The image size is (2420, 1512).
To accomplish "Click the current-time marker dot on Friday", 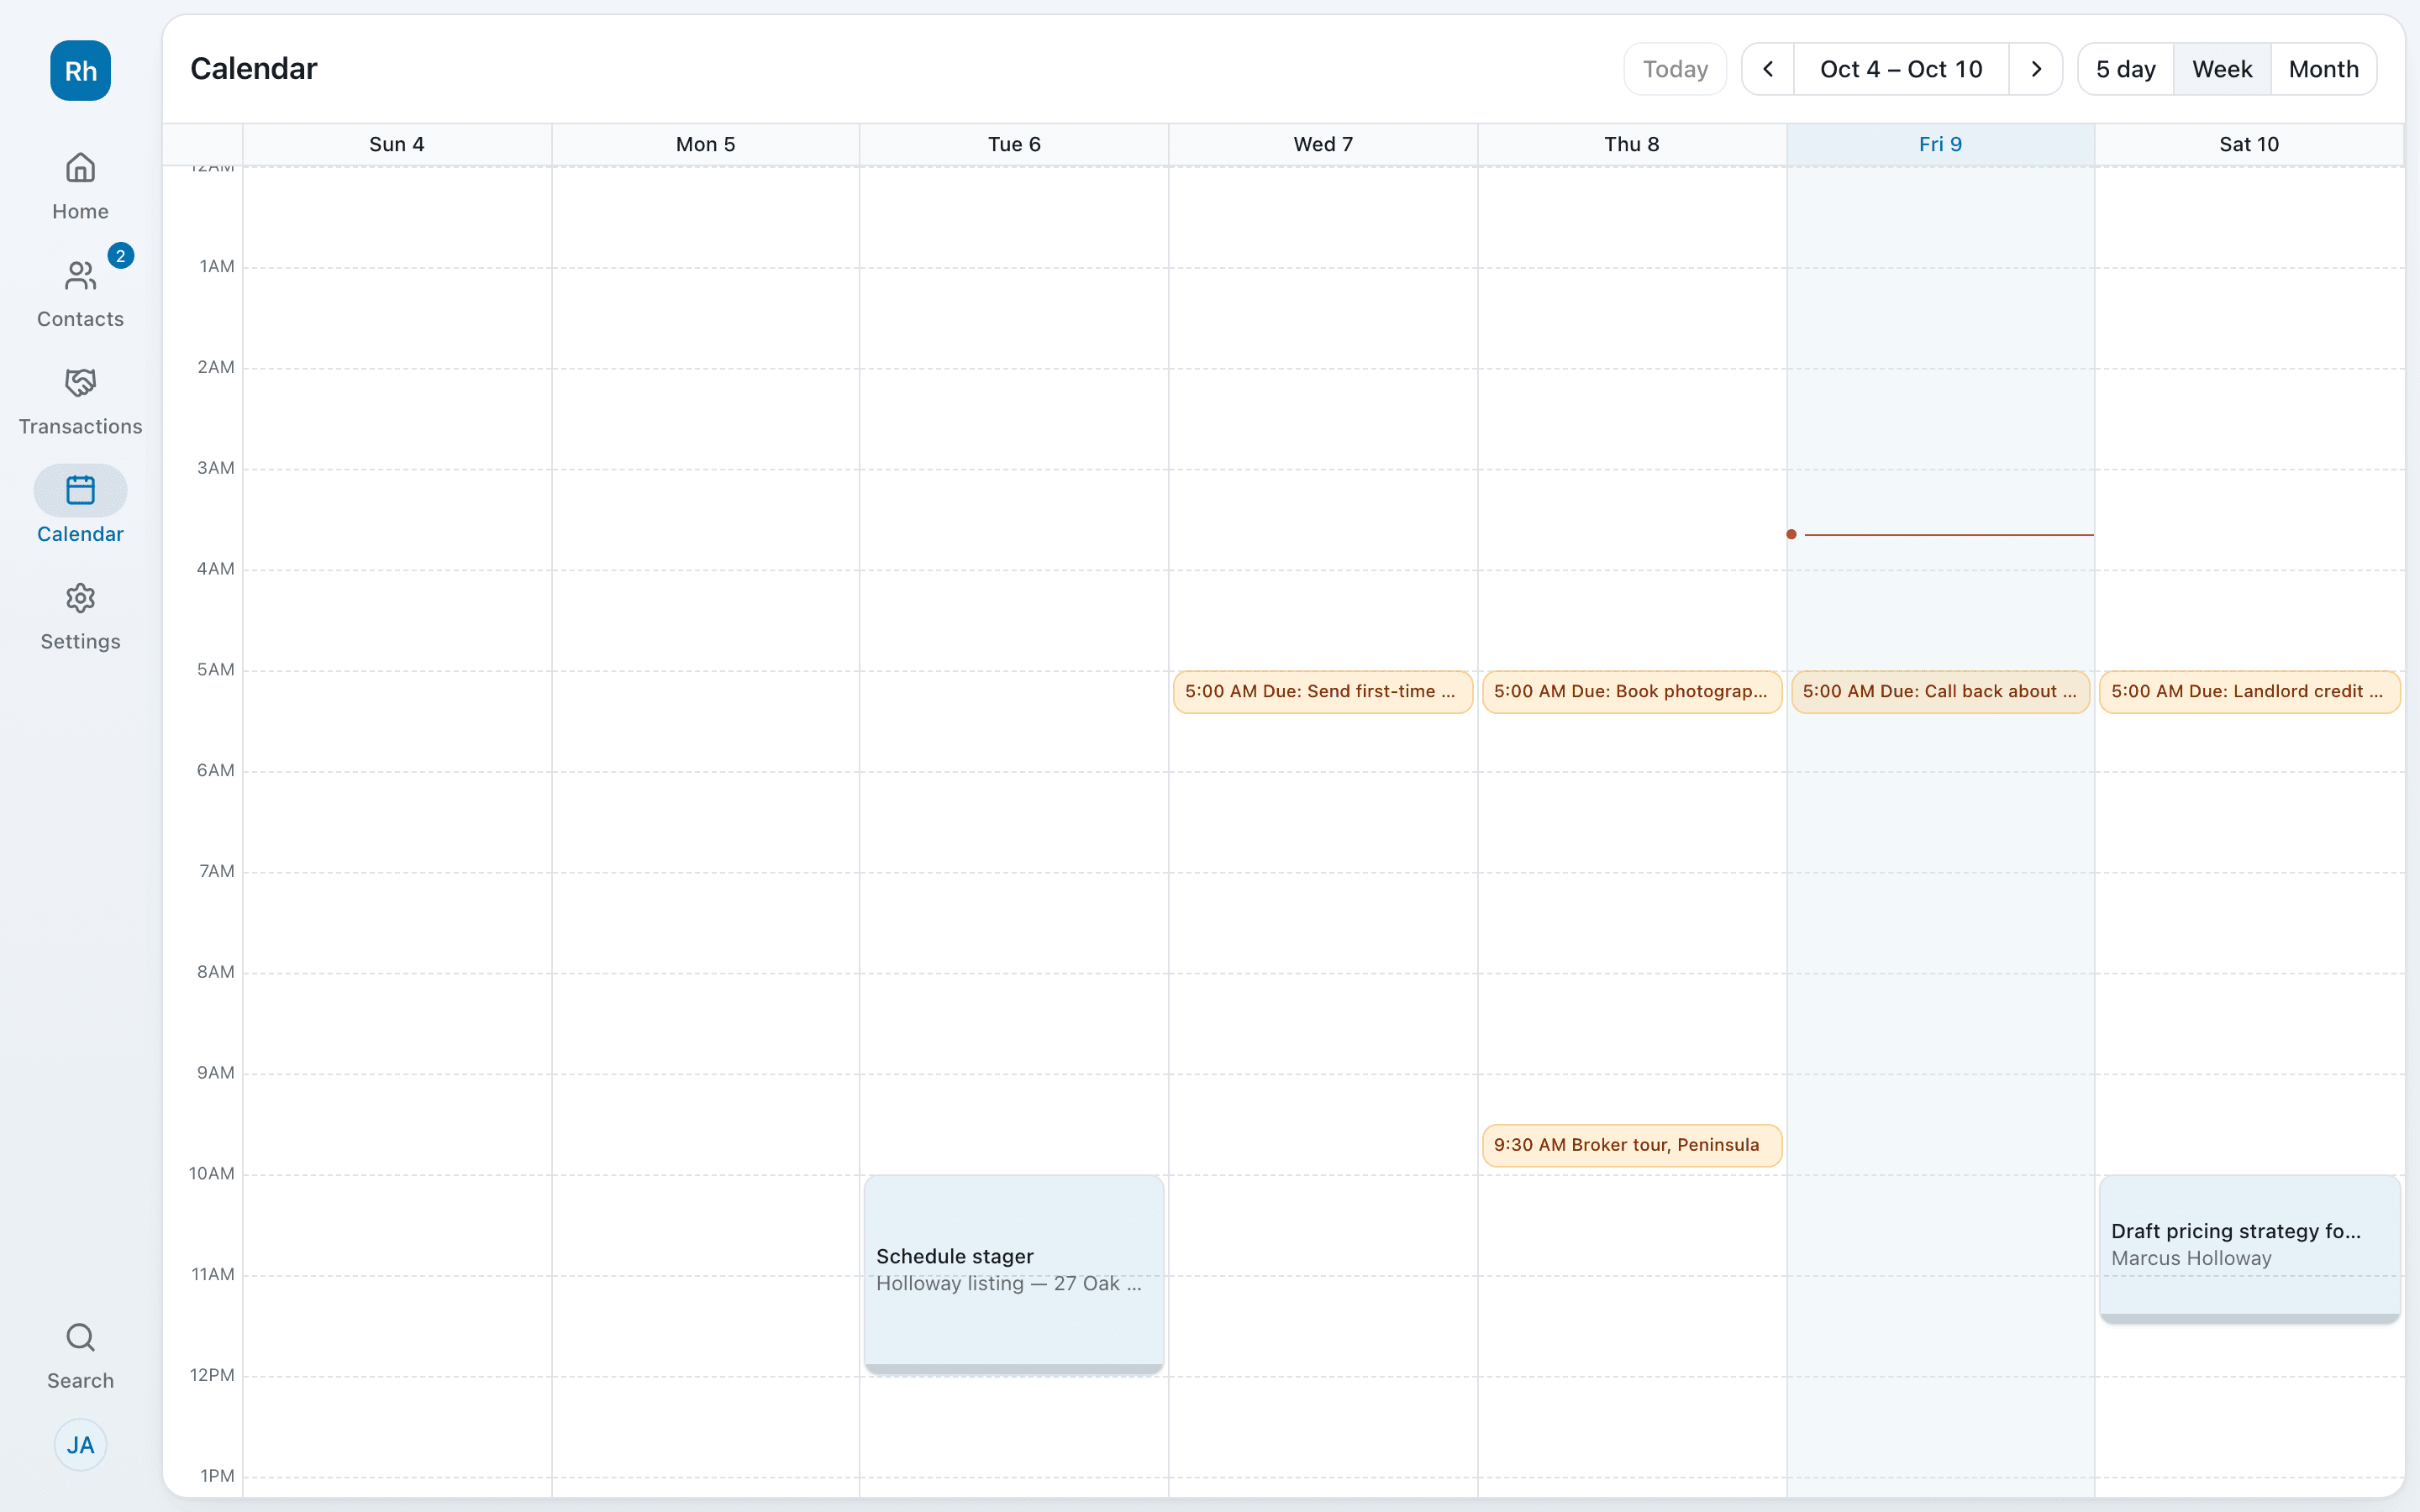I will click(x=1791, y=534).
